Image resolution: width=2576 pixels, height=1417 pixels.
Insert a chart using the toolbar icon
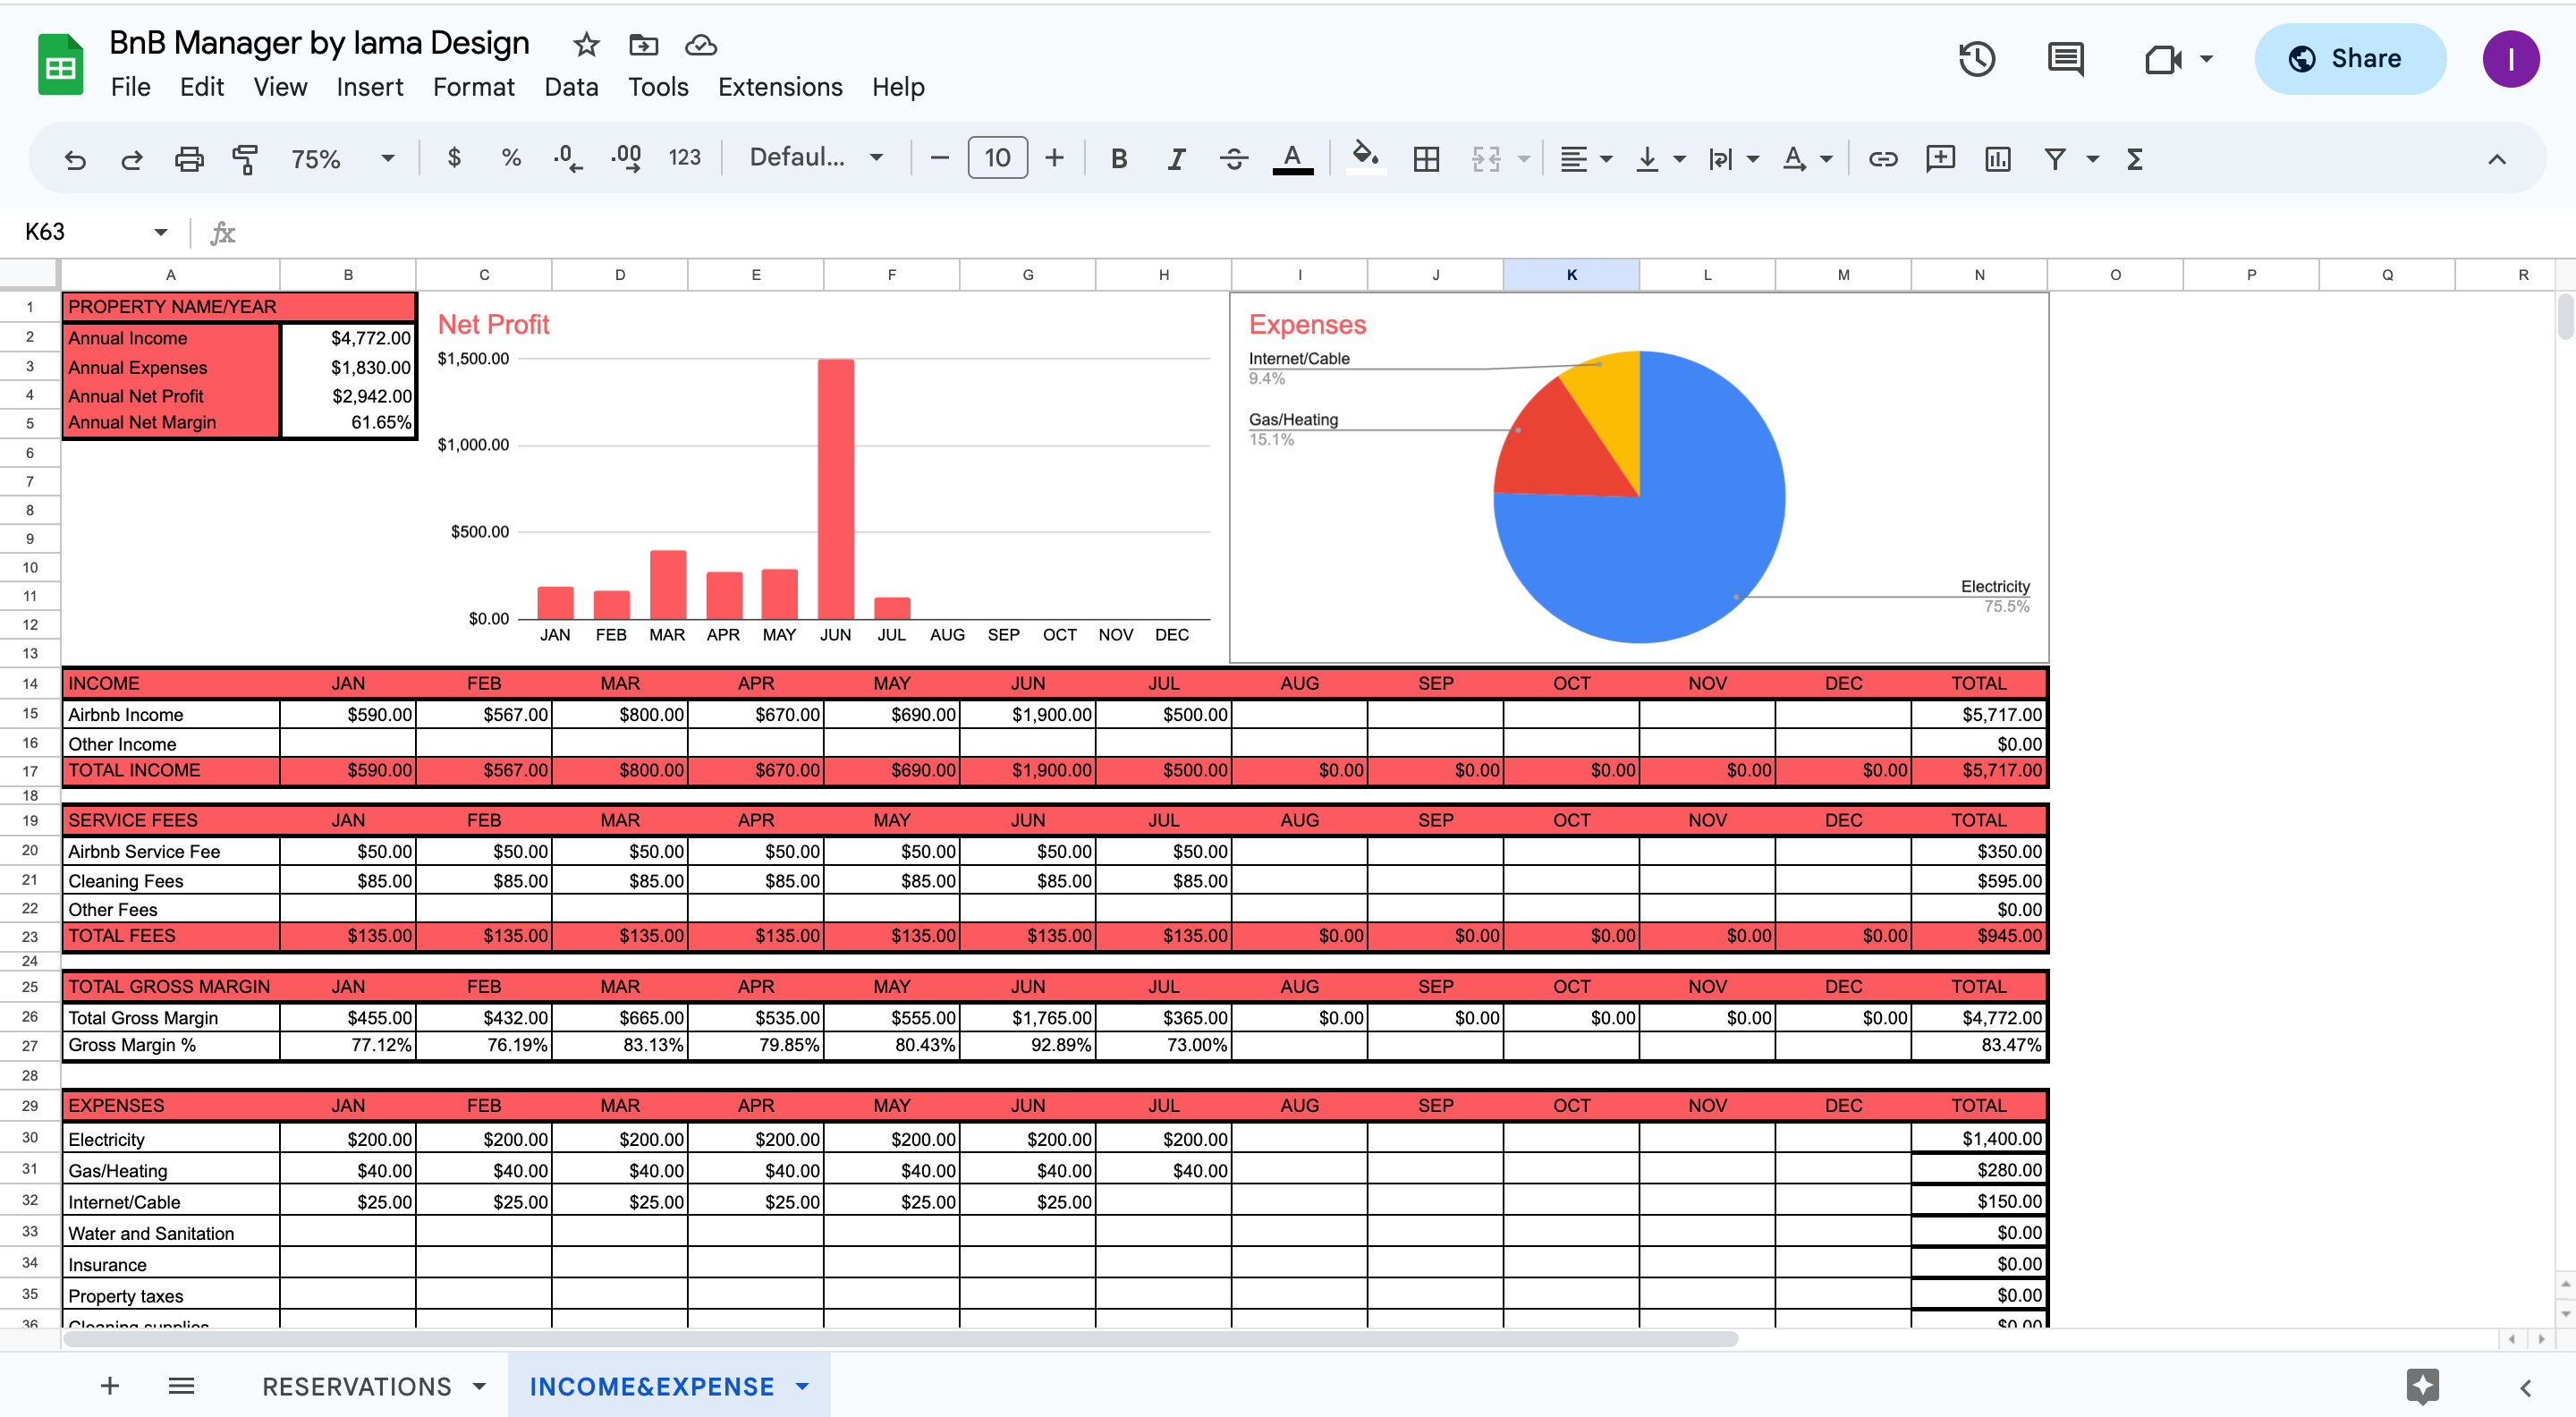click(x=1997, y=158)
